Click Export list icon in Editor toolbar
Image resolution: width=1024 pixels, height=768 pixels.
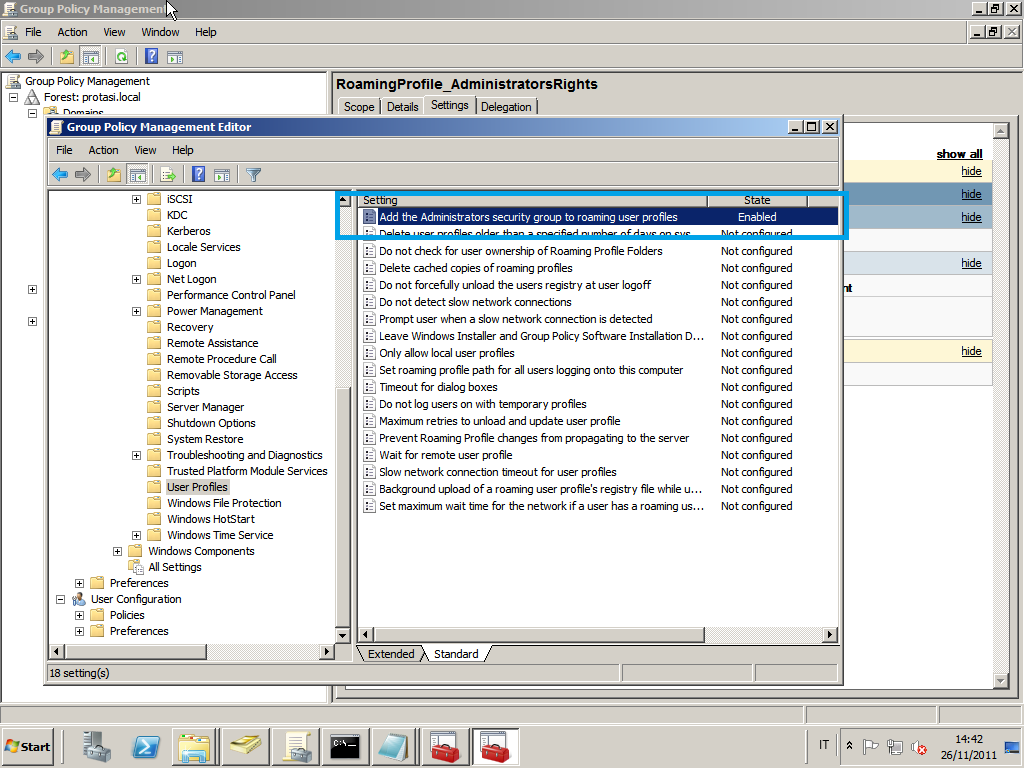click(x=168, y=174)
